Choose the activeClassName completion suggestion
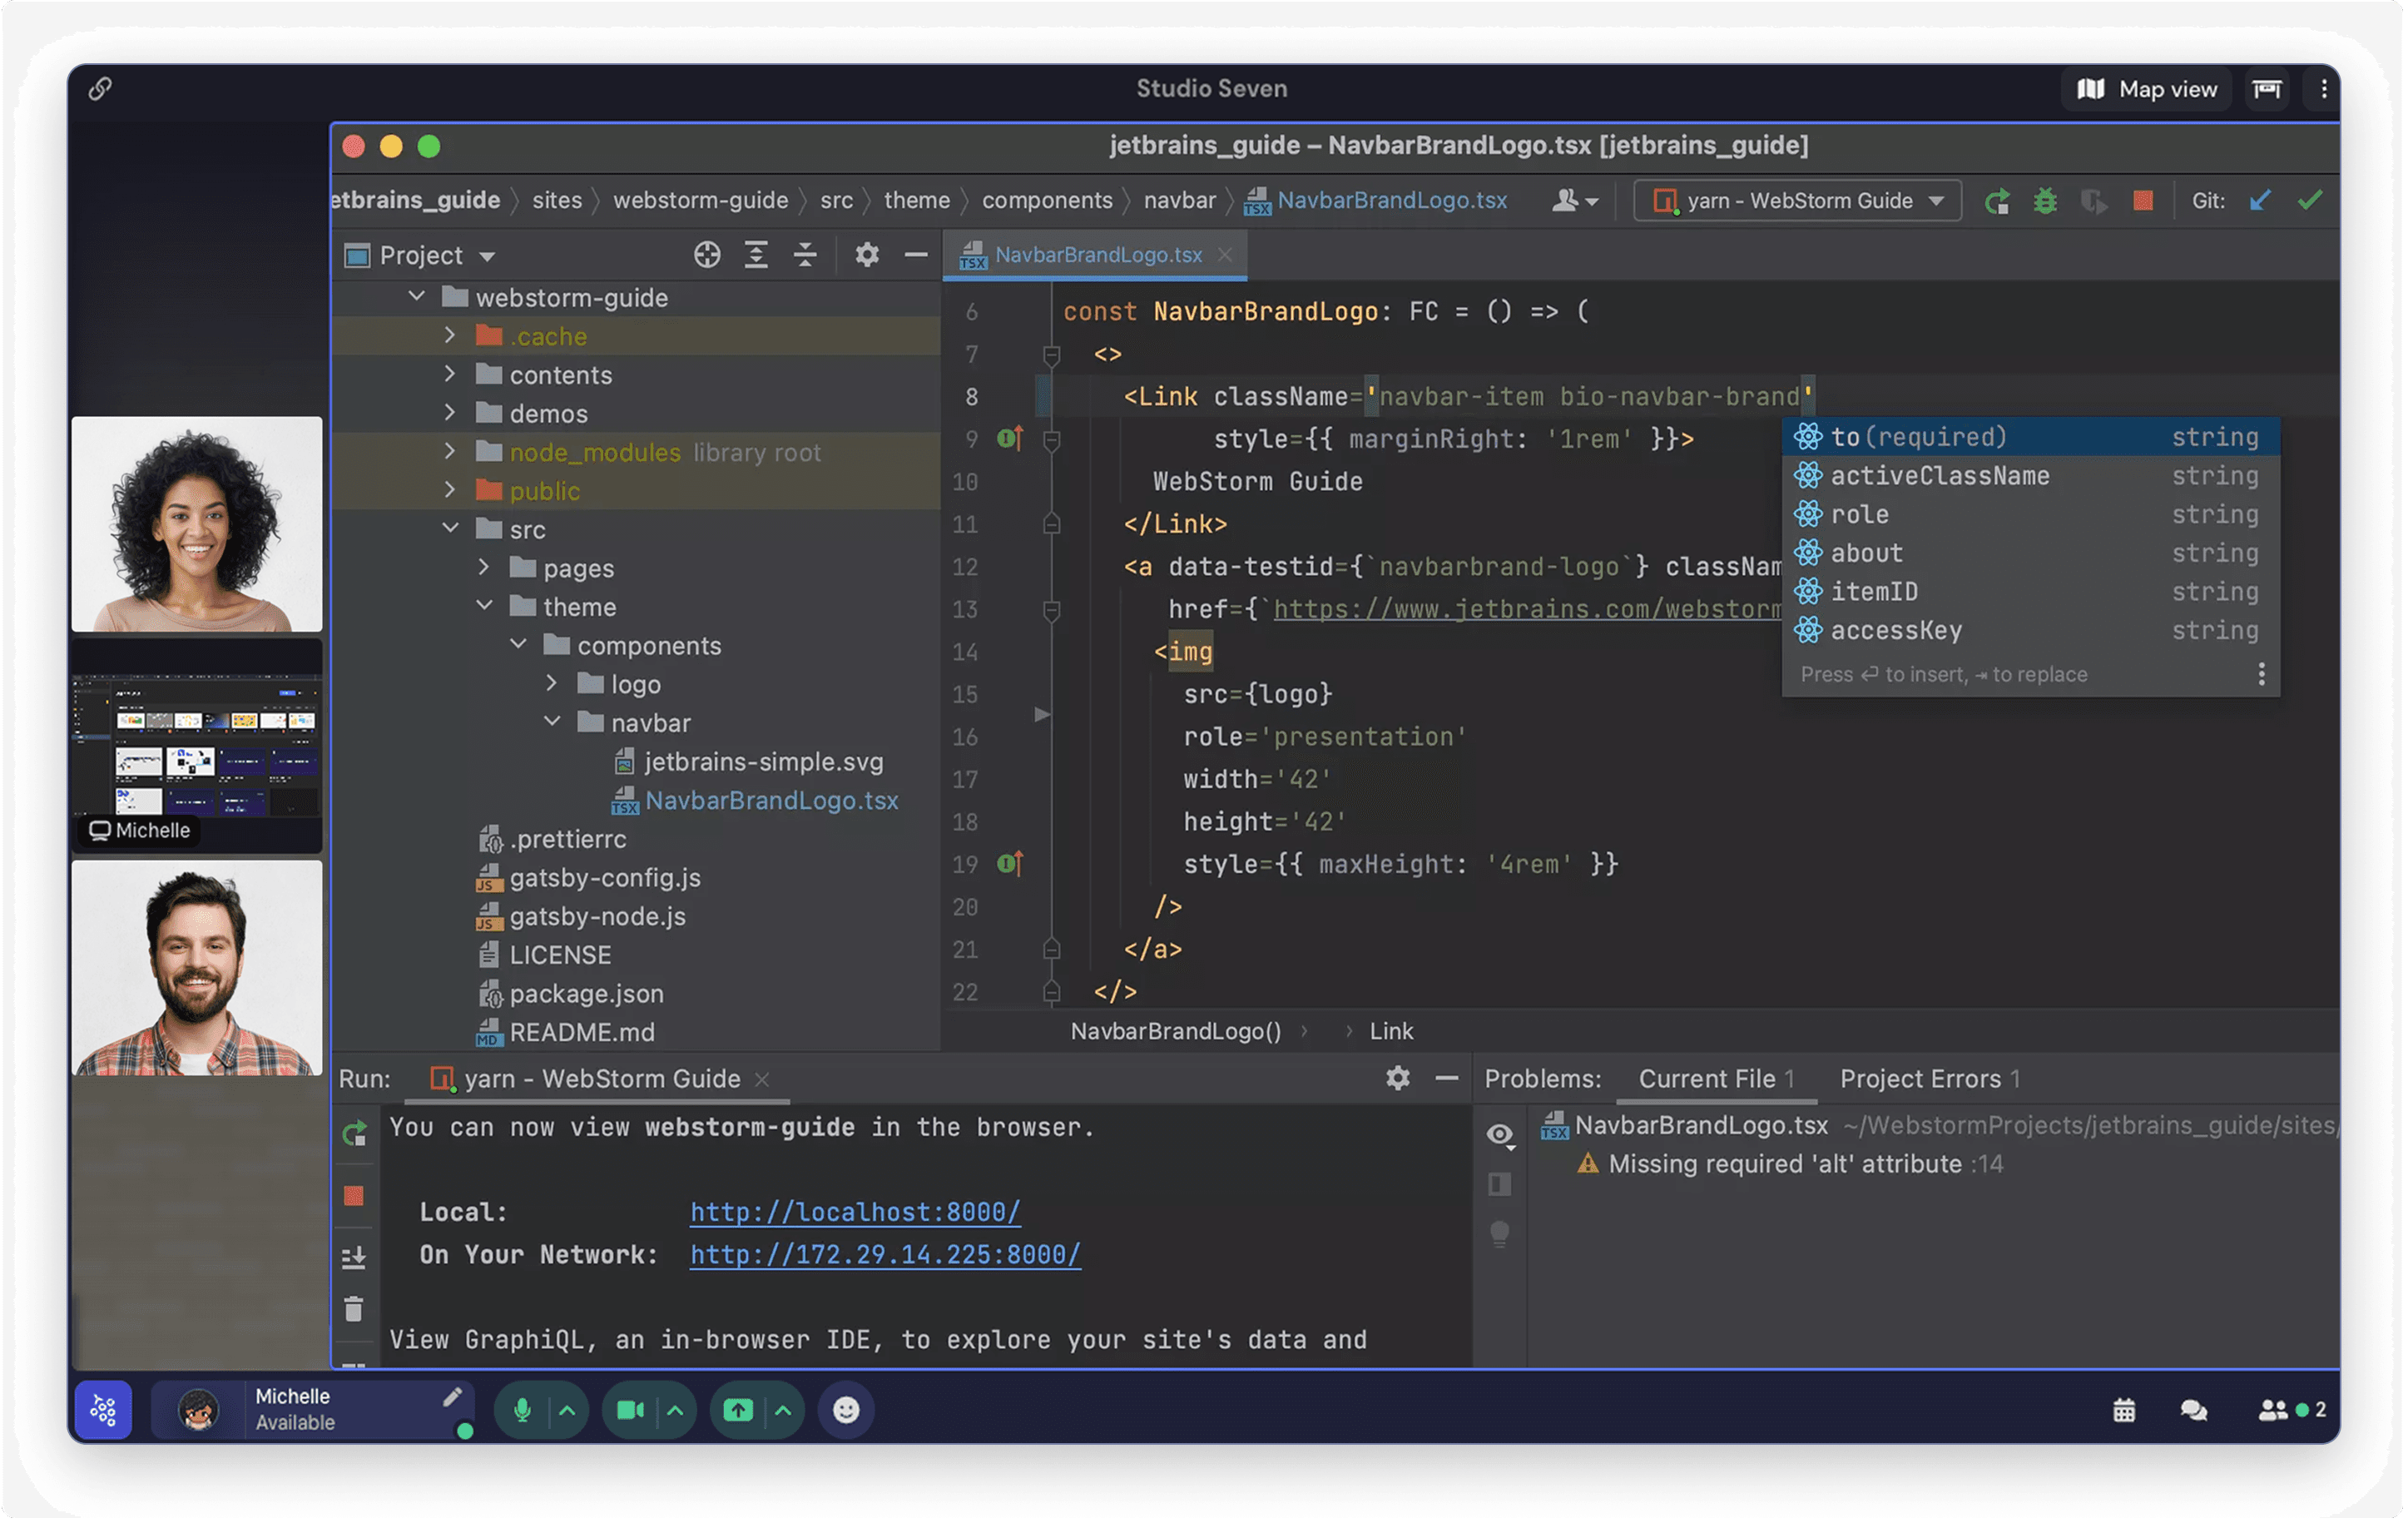 [x=2031, y=476]
